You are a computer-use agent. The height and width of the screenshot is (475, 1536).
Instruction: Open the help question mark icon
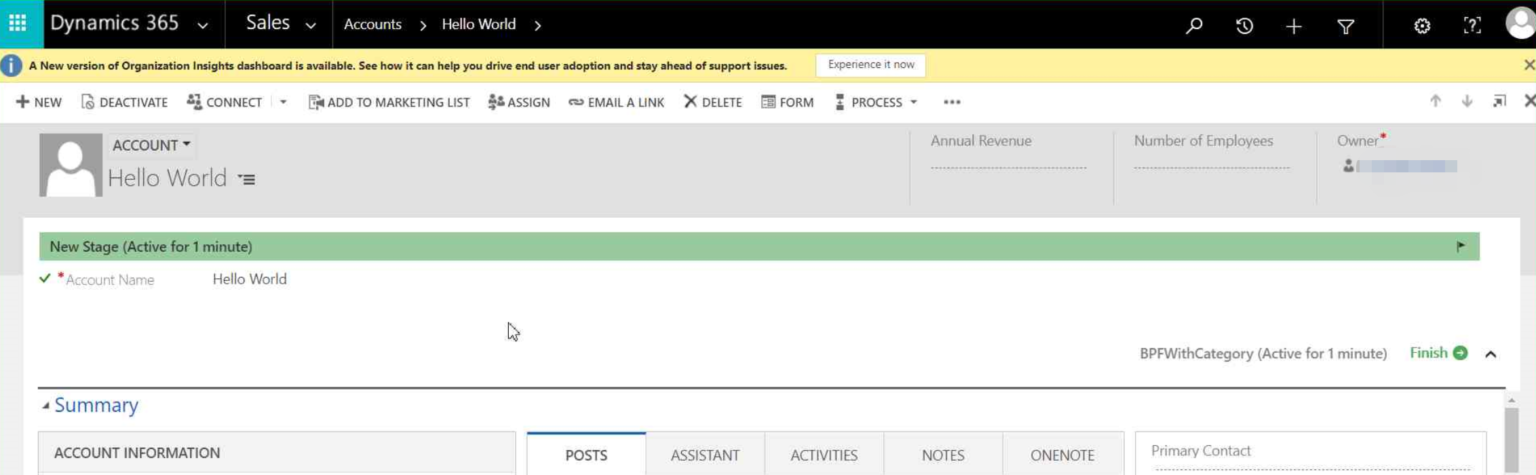(1472, 26)
